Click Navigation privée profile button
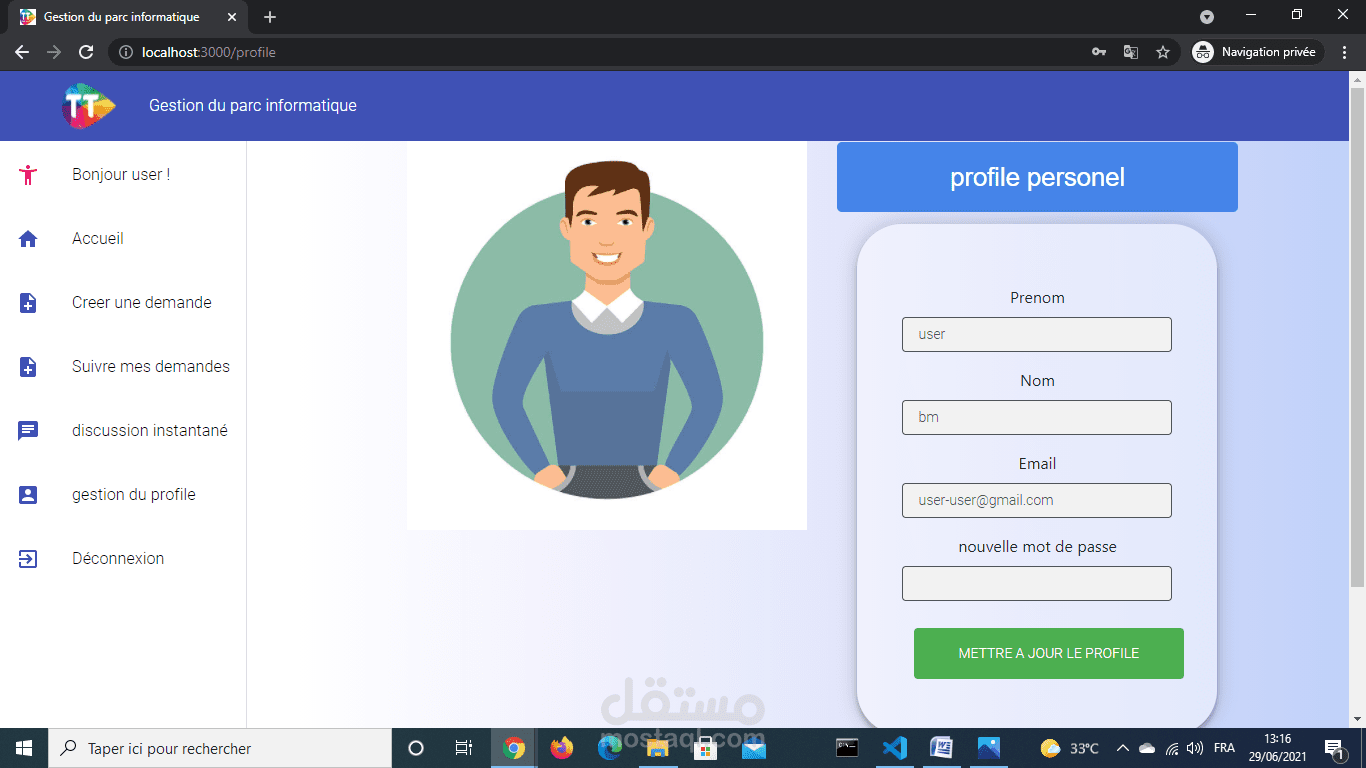This screenshot has height=768, width=1366. [1258, 52]
